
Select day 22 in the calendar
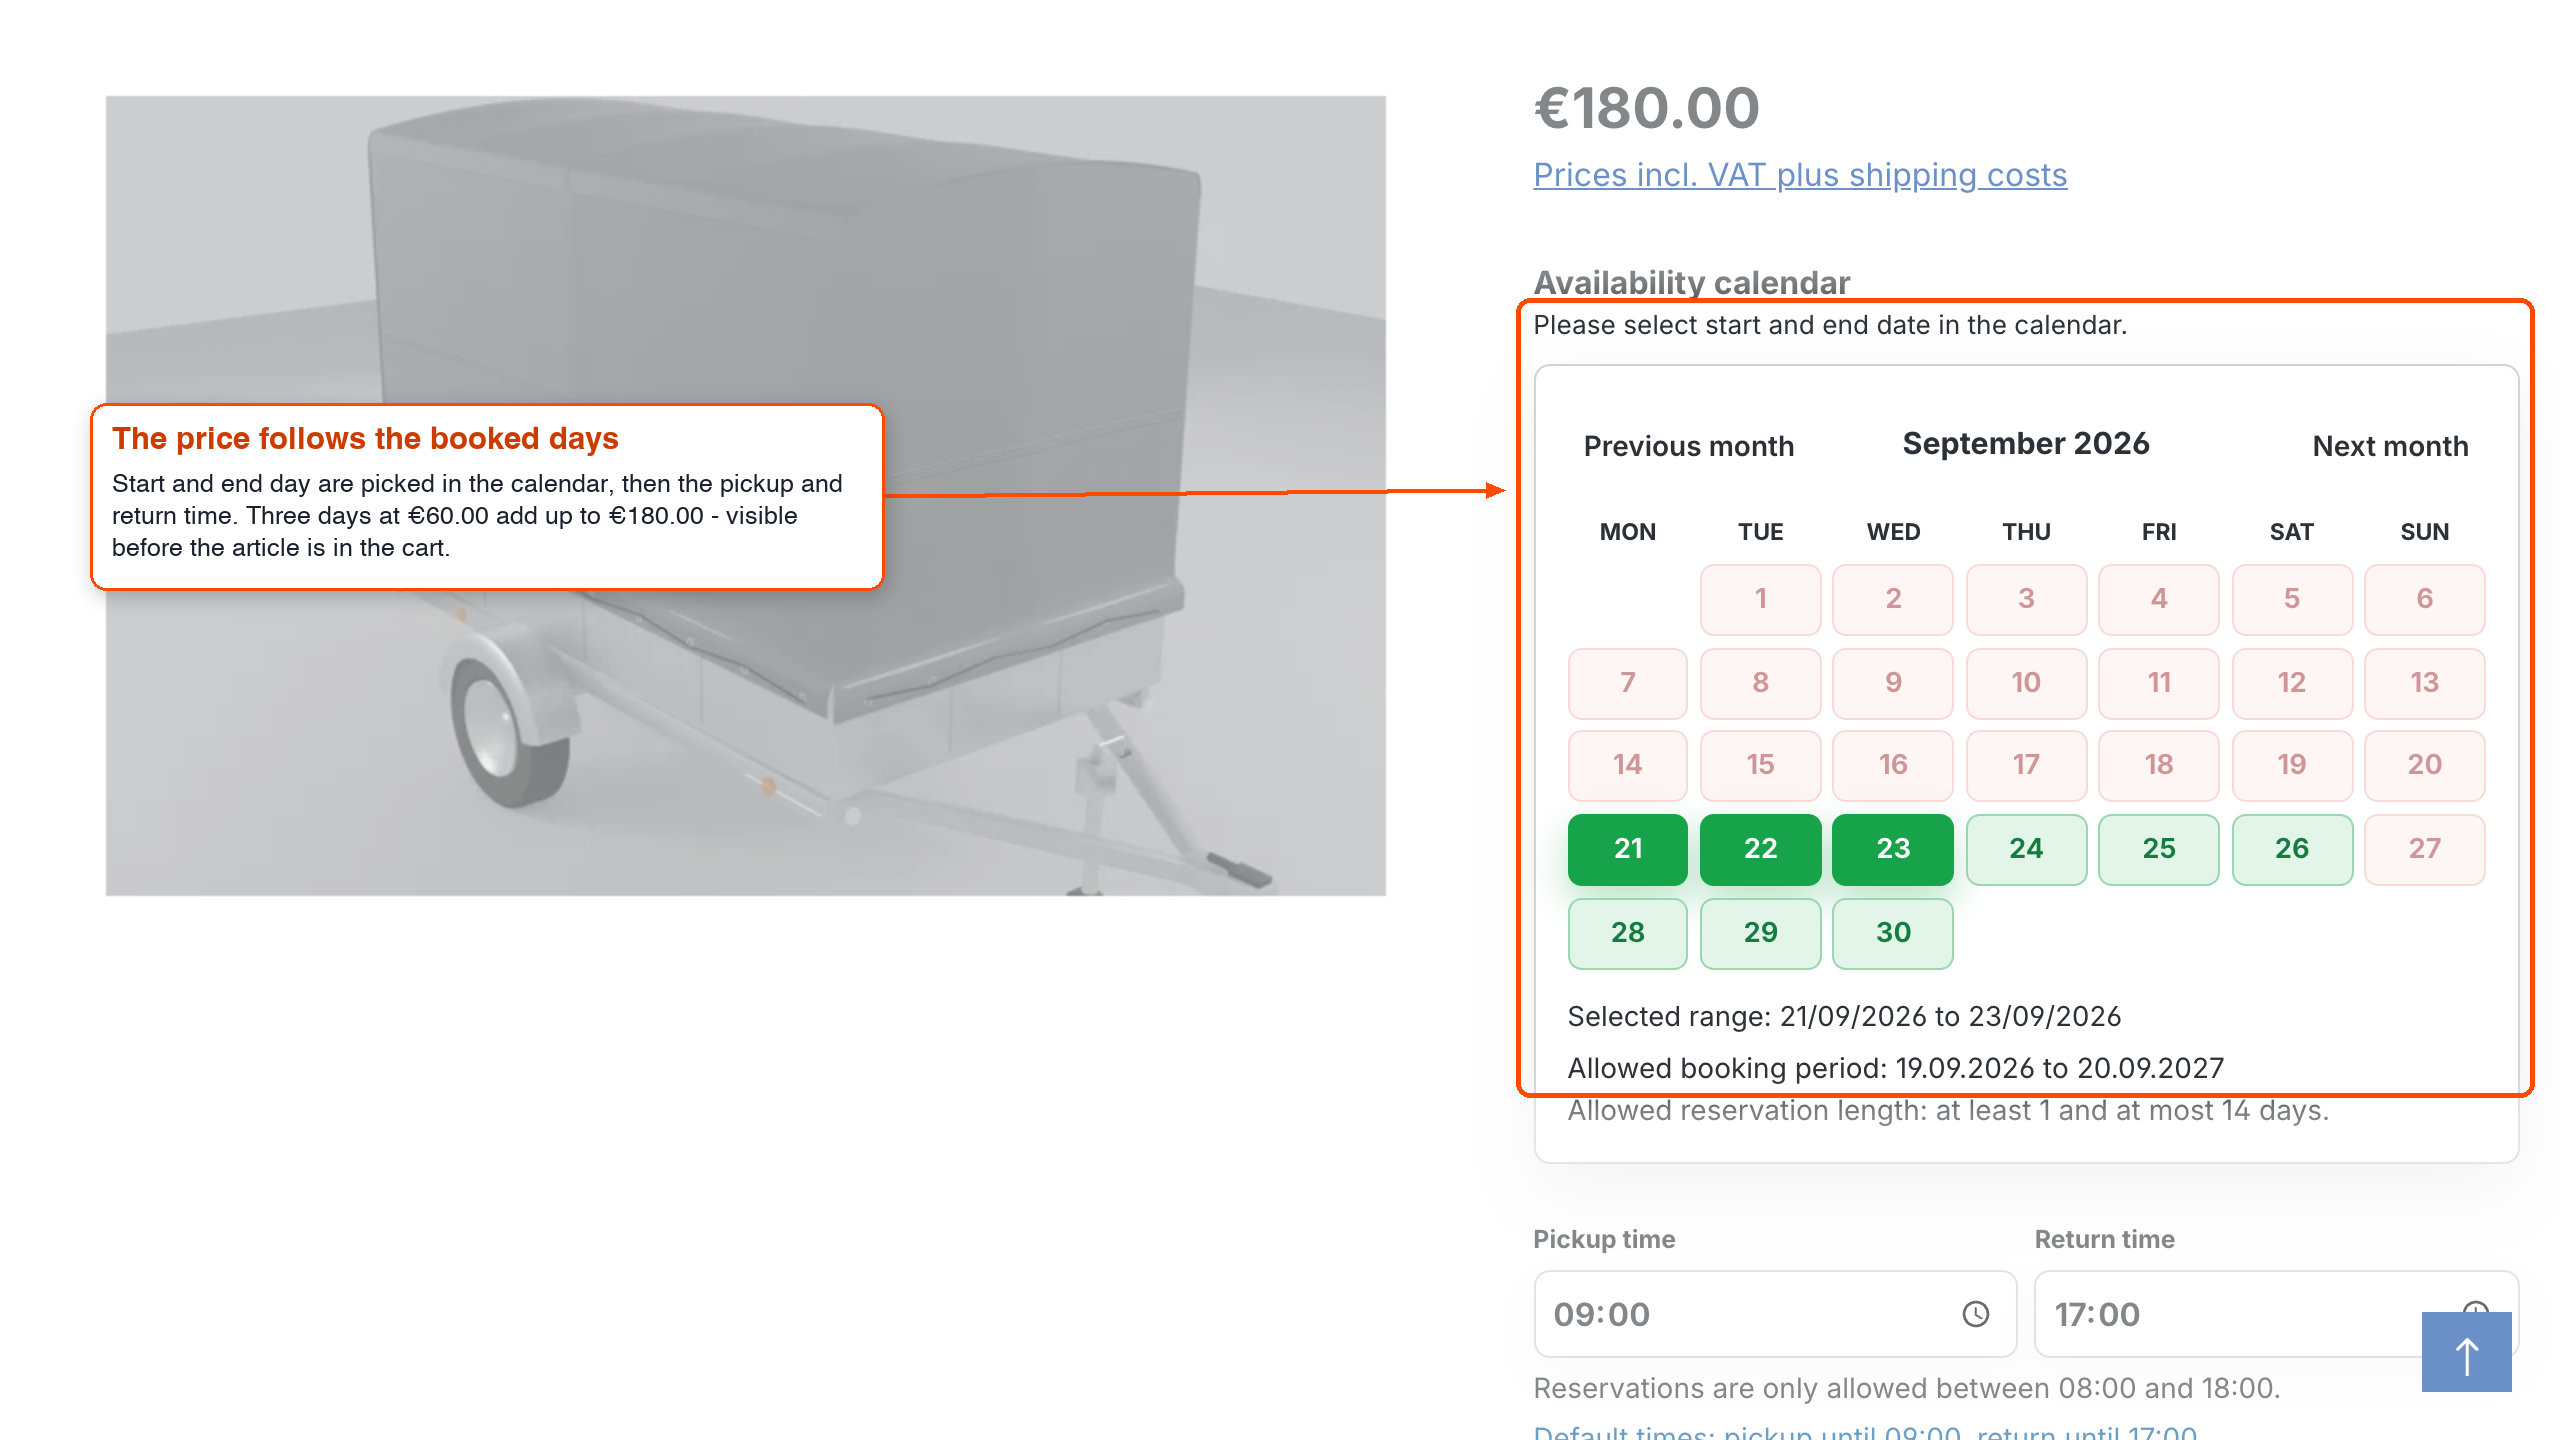click(x=1760, y=849)
